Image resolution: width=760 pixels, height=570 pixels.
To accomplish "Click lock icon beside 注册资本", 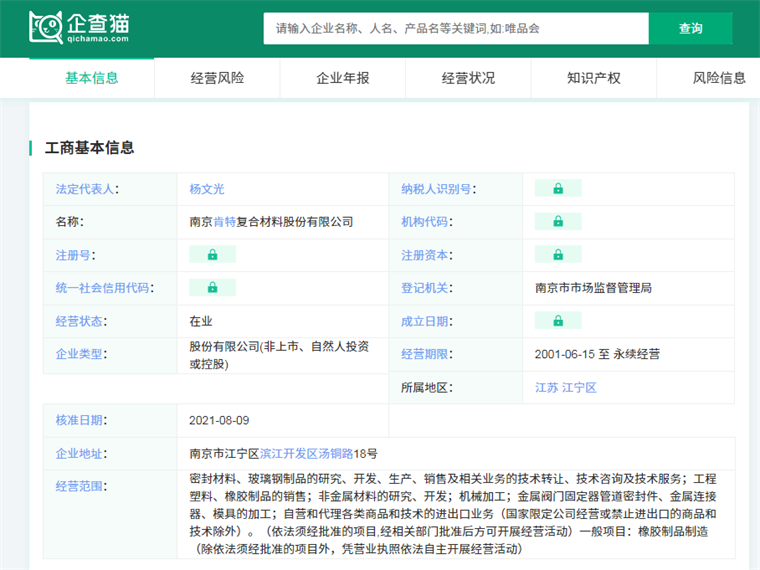I will click(557, 254).
